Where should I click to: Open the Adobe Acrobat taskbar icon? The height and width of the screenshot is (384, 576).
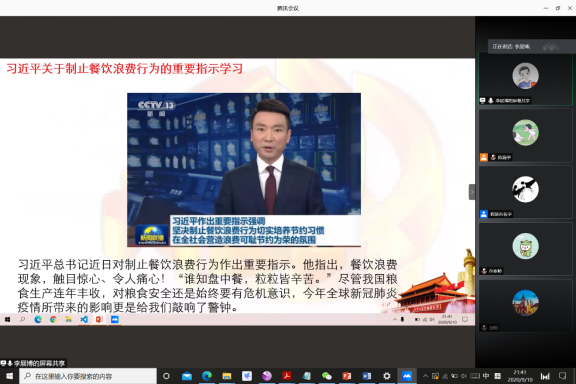(x=287, y=376)
